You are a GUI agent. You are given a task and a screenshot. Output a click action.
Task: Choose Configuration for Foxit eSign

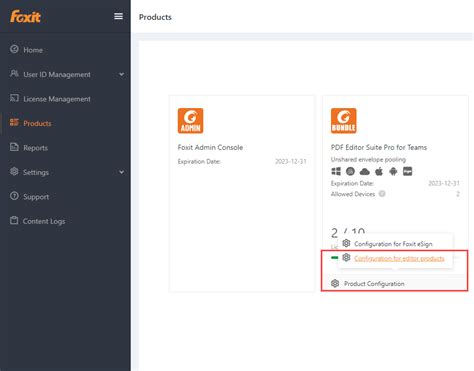393,244
